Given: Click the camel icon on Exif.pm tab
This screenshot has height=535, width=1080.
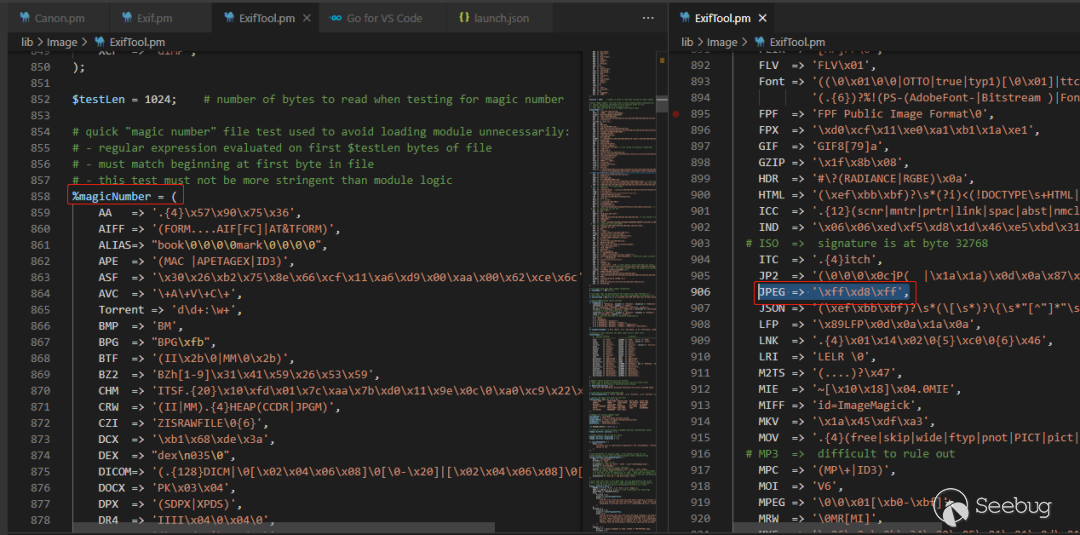Looking at the screenshot, I should (127, 18).
